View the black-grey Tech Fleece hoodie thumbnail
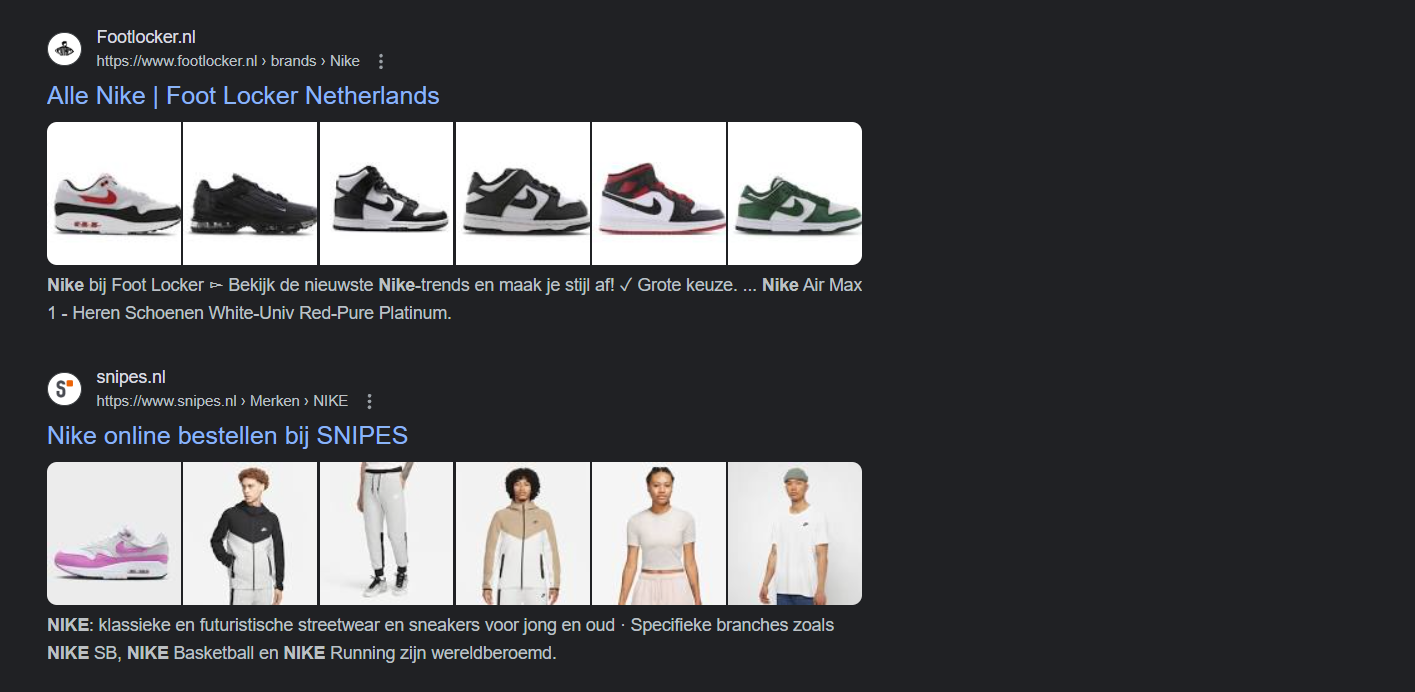The image size is (1415, 692). (x=250, y=533)
